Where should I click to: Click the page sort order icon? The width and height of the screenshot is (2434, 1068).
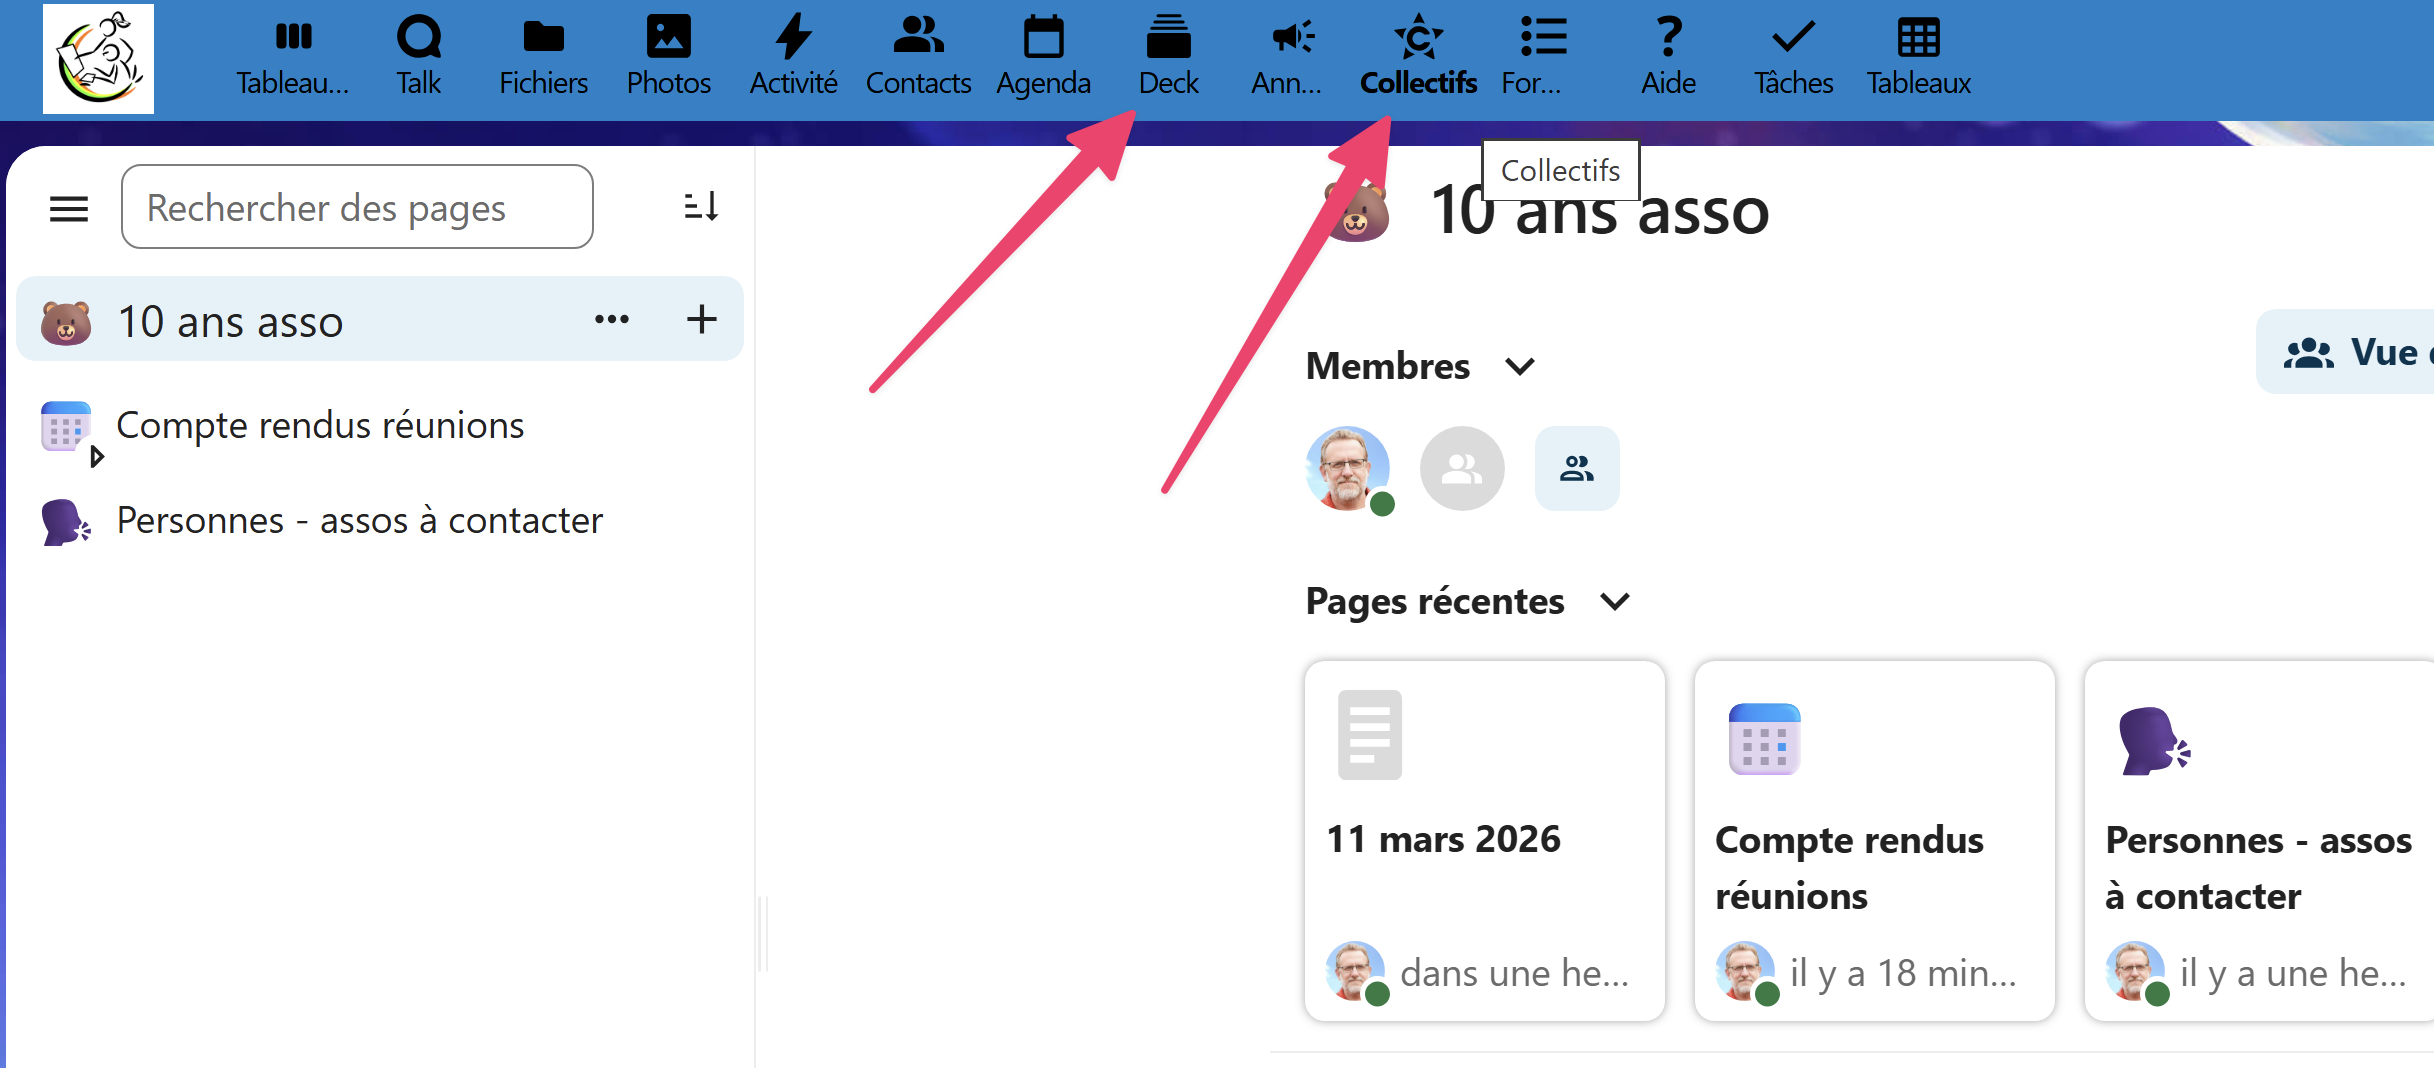[701, 207]
